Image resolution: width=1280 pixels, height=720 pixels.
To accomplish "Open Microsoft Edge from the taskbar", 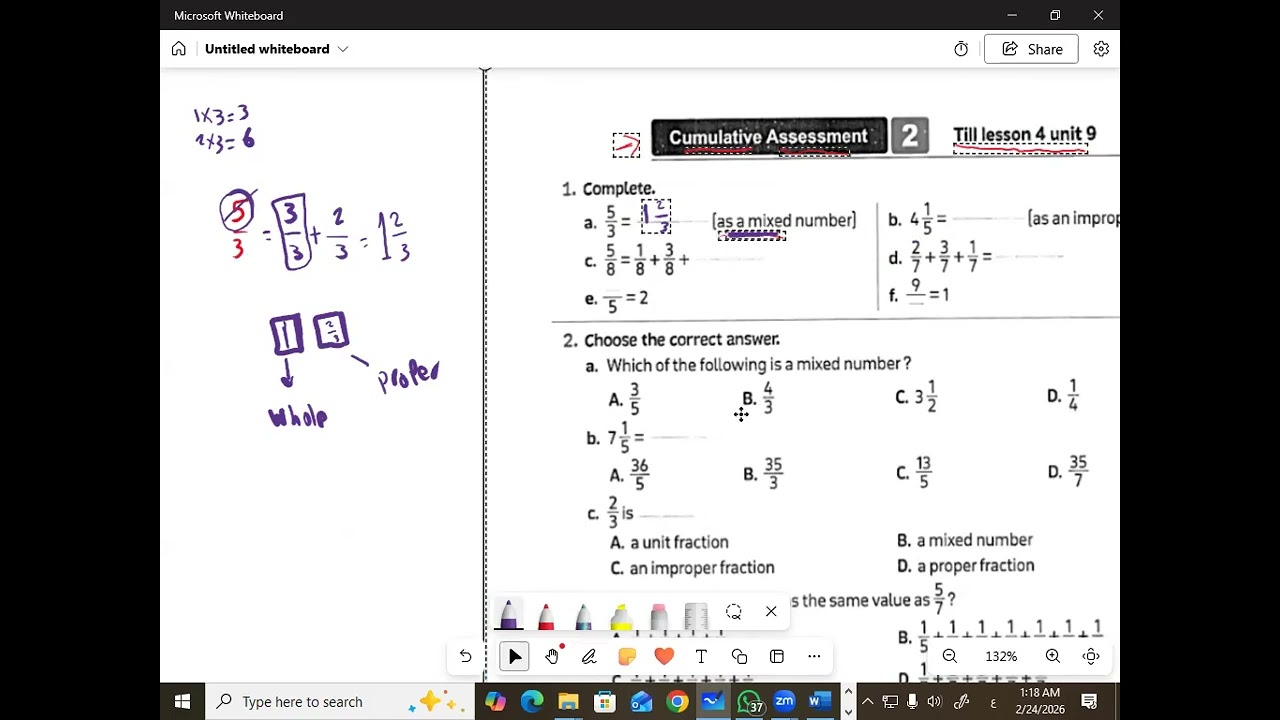I will 532,702.
